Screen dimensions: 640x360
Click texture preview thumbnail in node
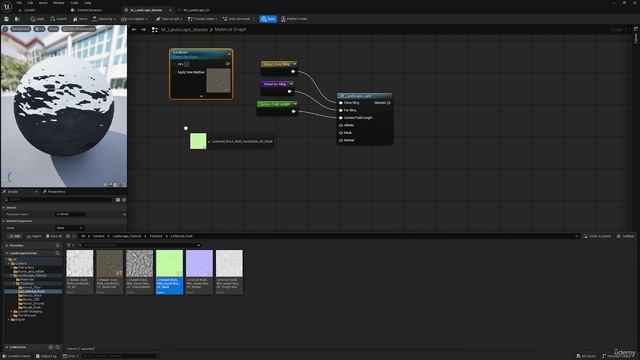coord(218,80)
